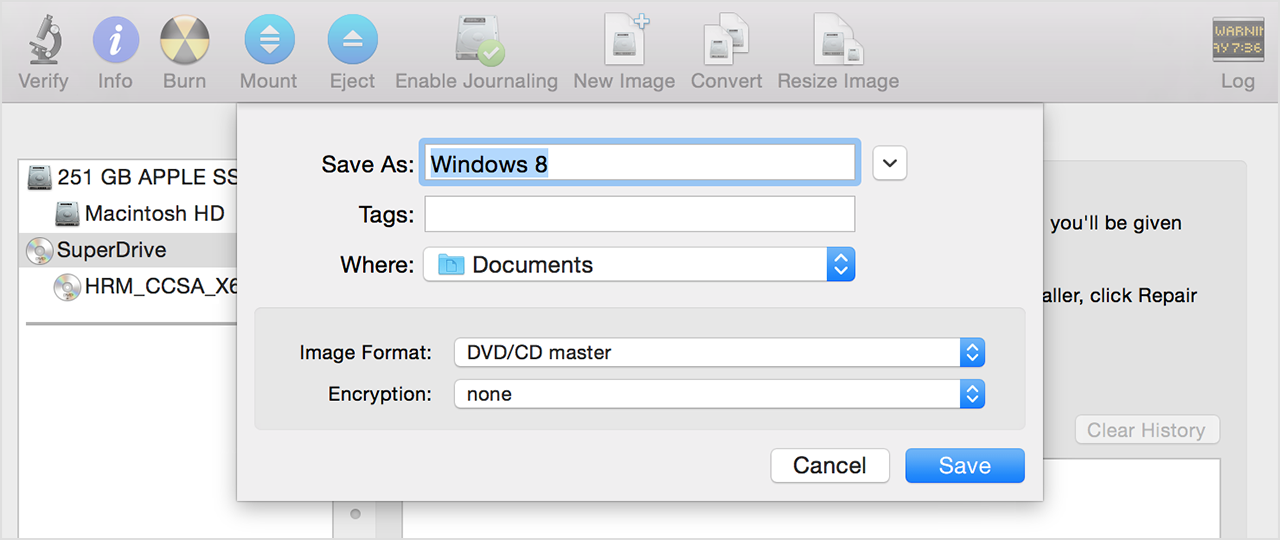This screenshot has width=1280, height=540.
Task: Click the Resize Image toolbar icon
Action: [838, 40]
